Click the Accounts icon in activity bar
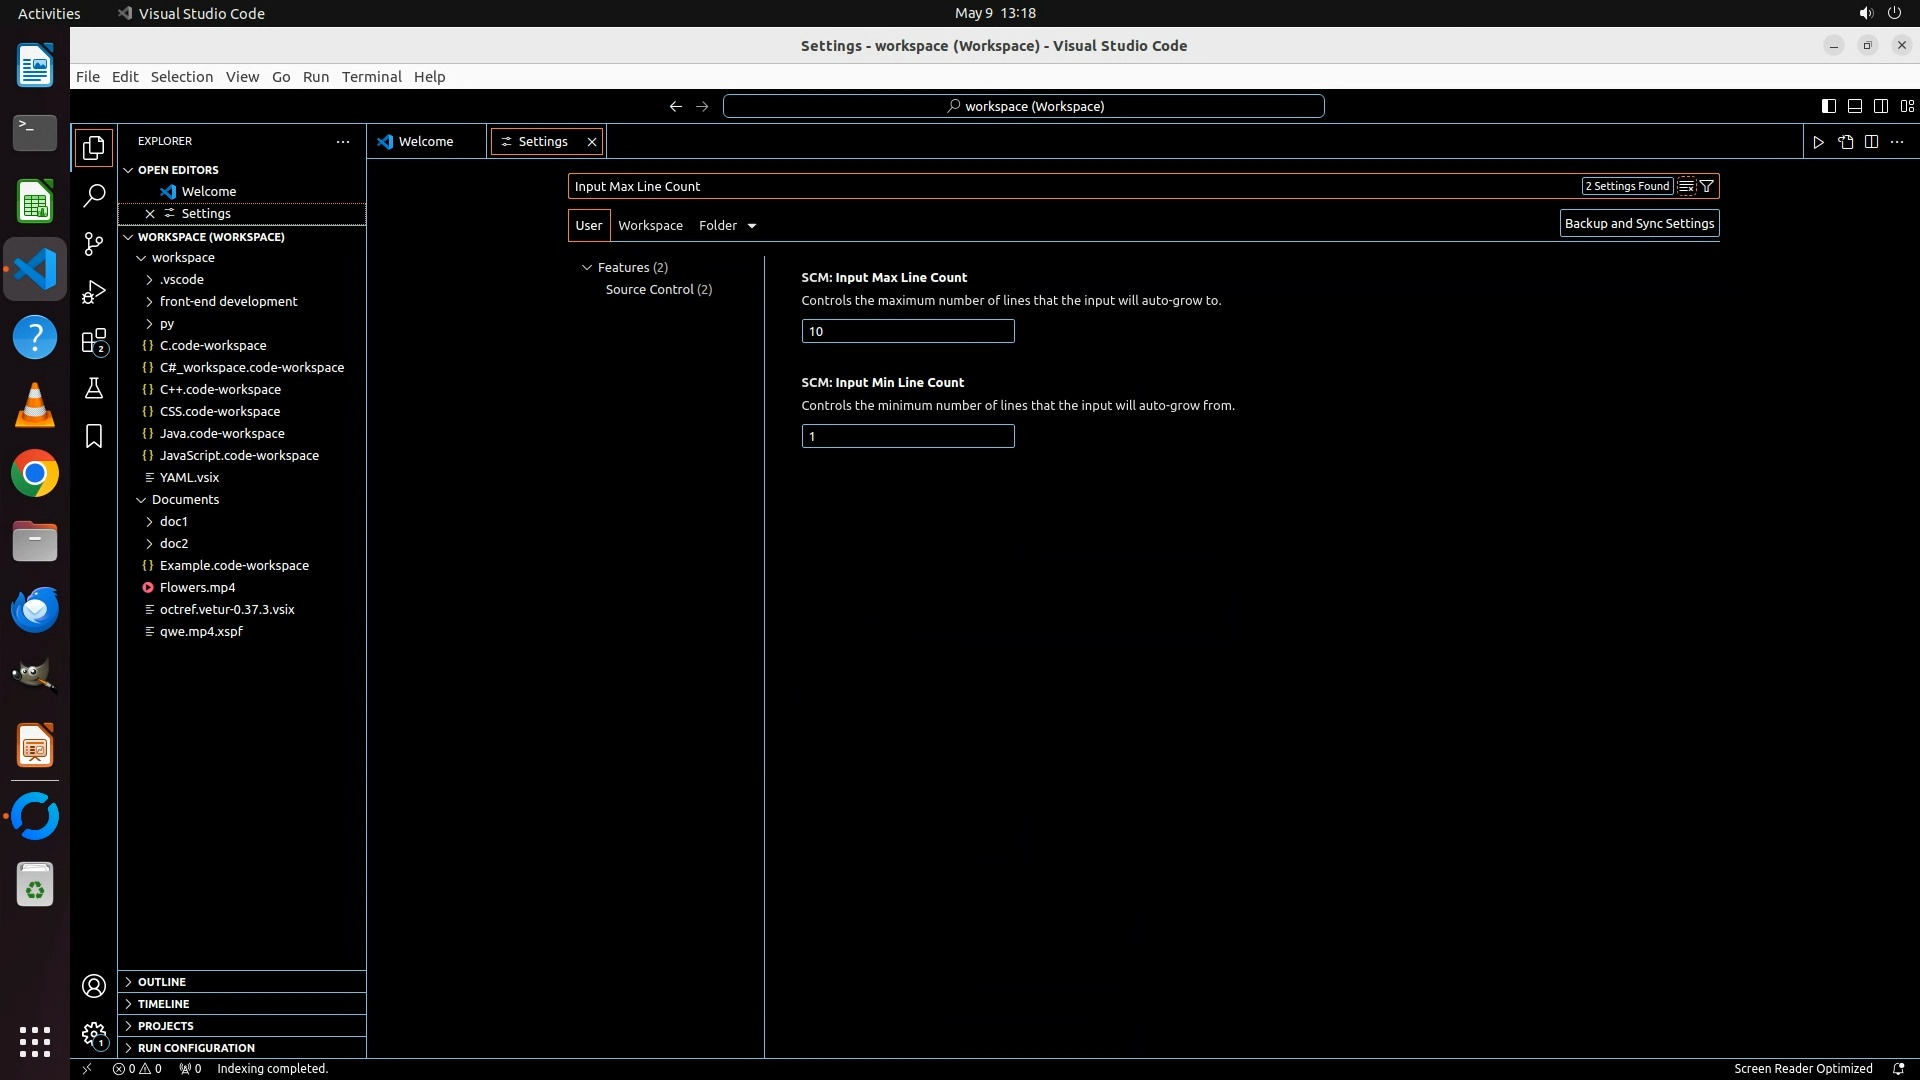Screen dimensions: 1920x1080 [x=94, y=986]
